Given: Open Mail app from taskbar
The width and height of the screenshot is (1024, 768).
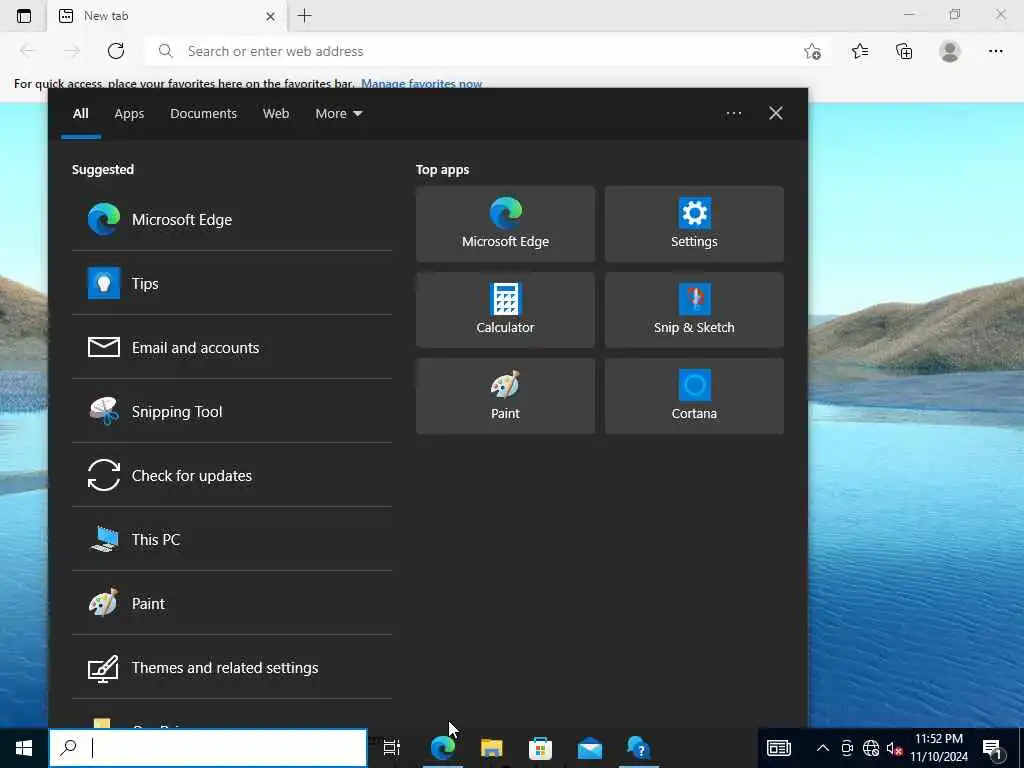Looking at the screenshot, I should point(590,748).
